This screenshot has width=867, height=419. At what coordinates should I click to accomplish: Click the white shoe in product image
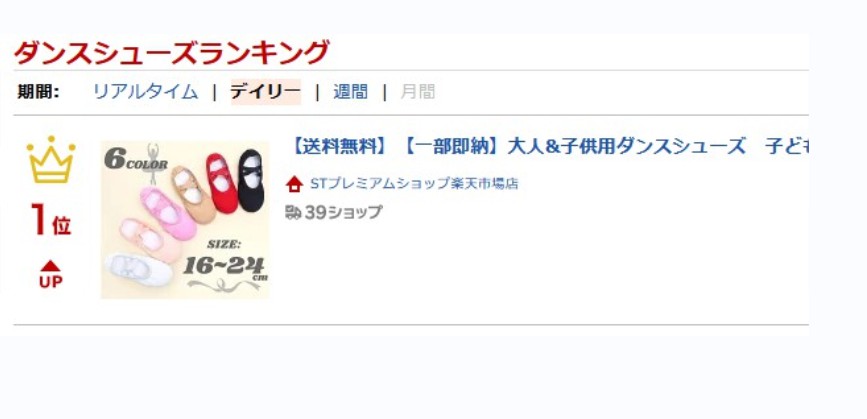pyautogui.click(x=139, y=270)
